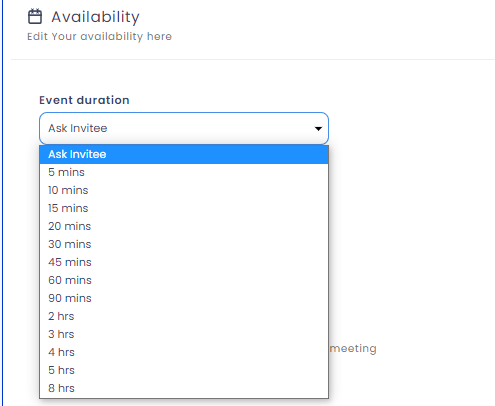This screenshot has width=495, height=406.
Task: Select 20 mins event duration
Action: tap(184, 226)
